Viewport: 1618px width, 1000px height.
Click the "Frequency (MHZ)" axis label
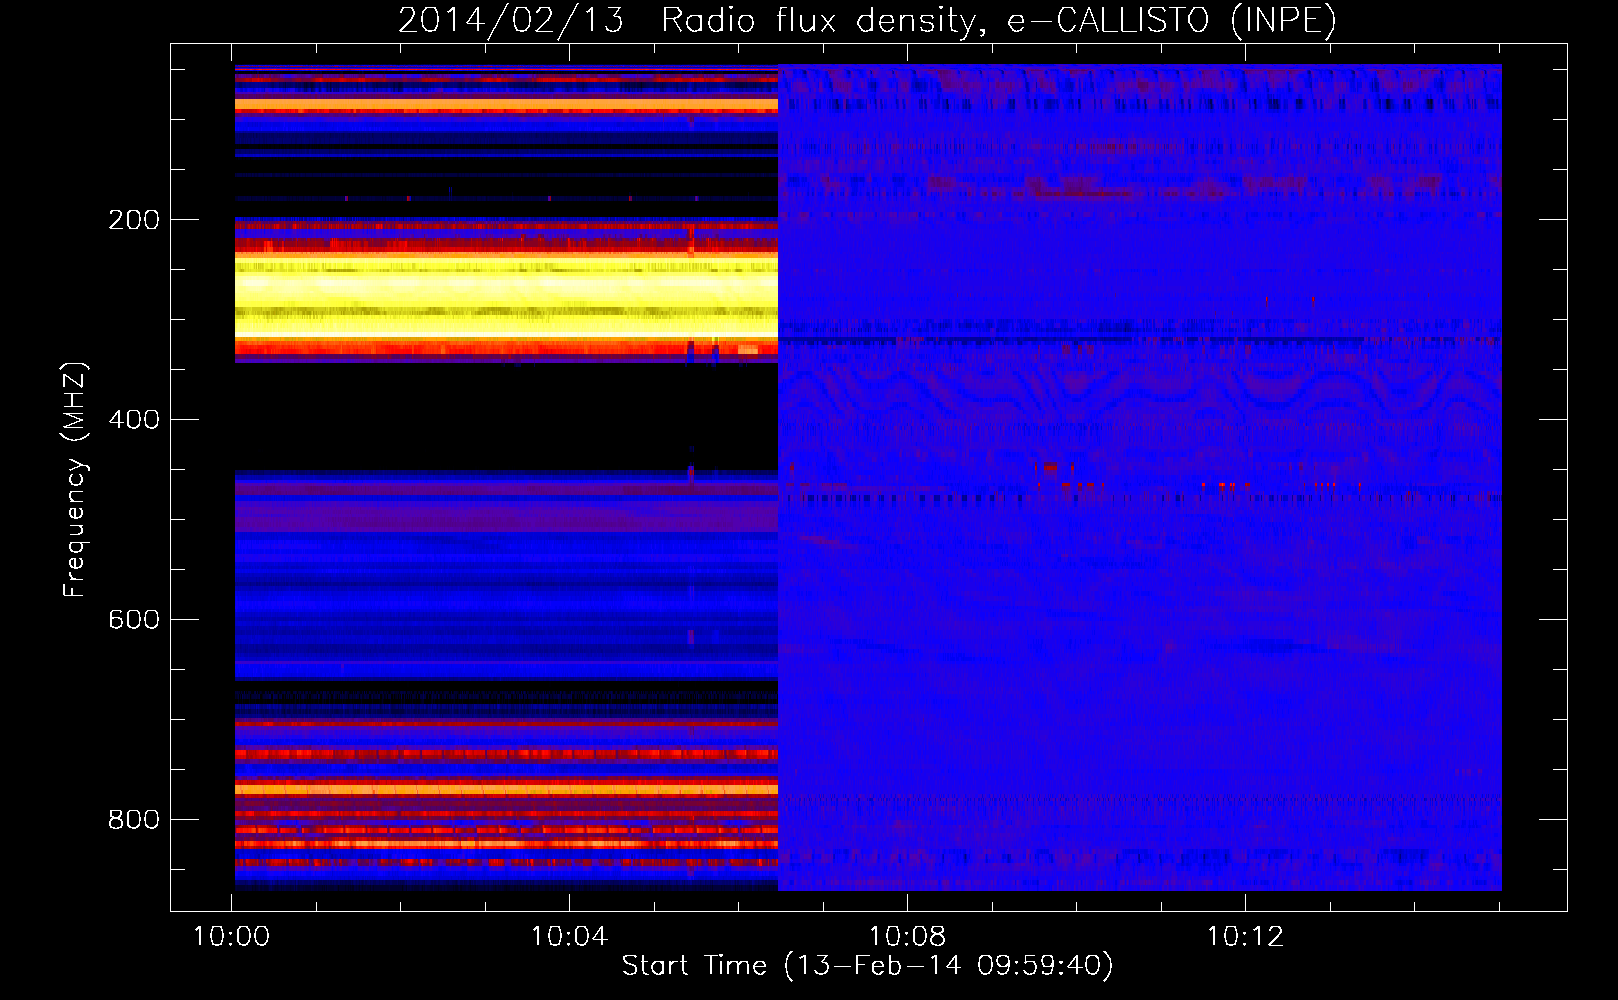click(75, 479)
